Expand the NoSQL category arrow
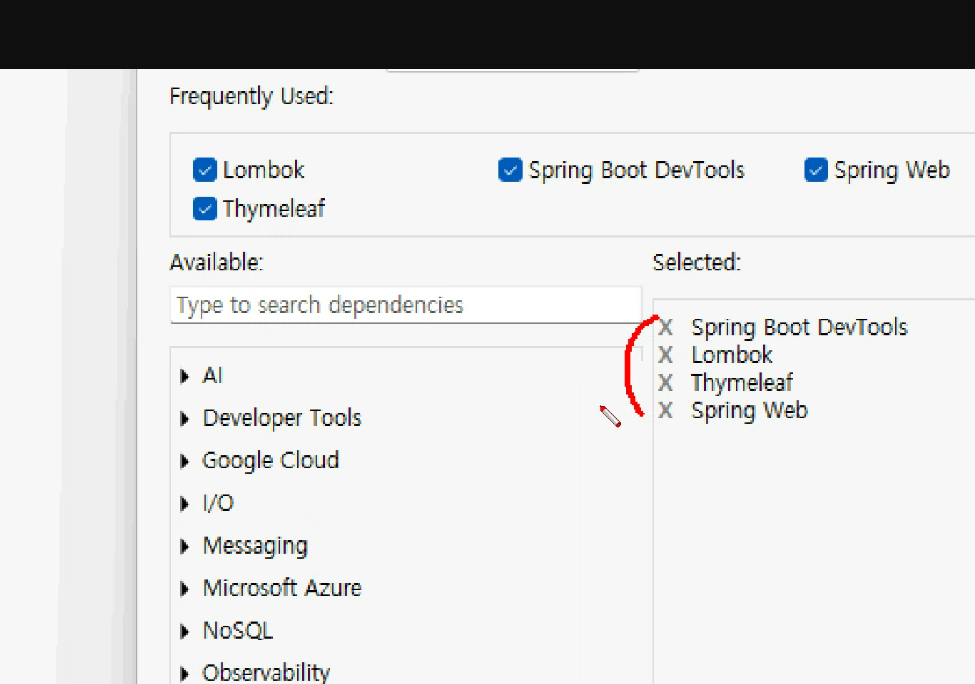975x684 pixels. pyautogui.click(x=184, y=631)
